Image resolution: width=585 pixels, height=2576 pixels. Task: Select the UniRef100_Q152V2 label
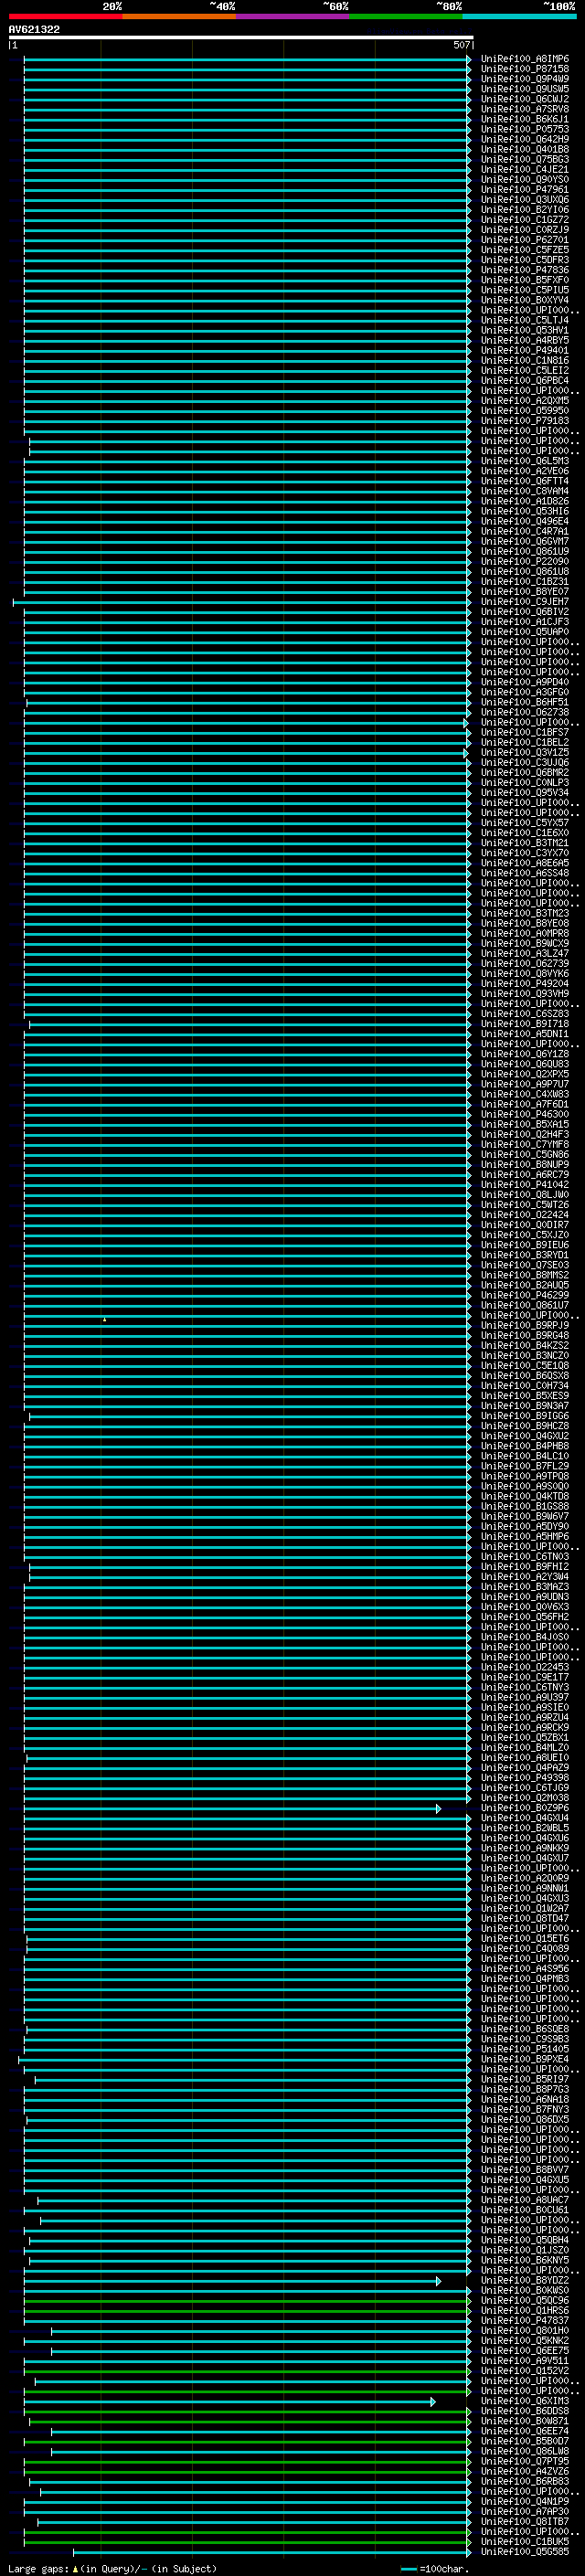525,2370
